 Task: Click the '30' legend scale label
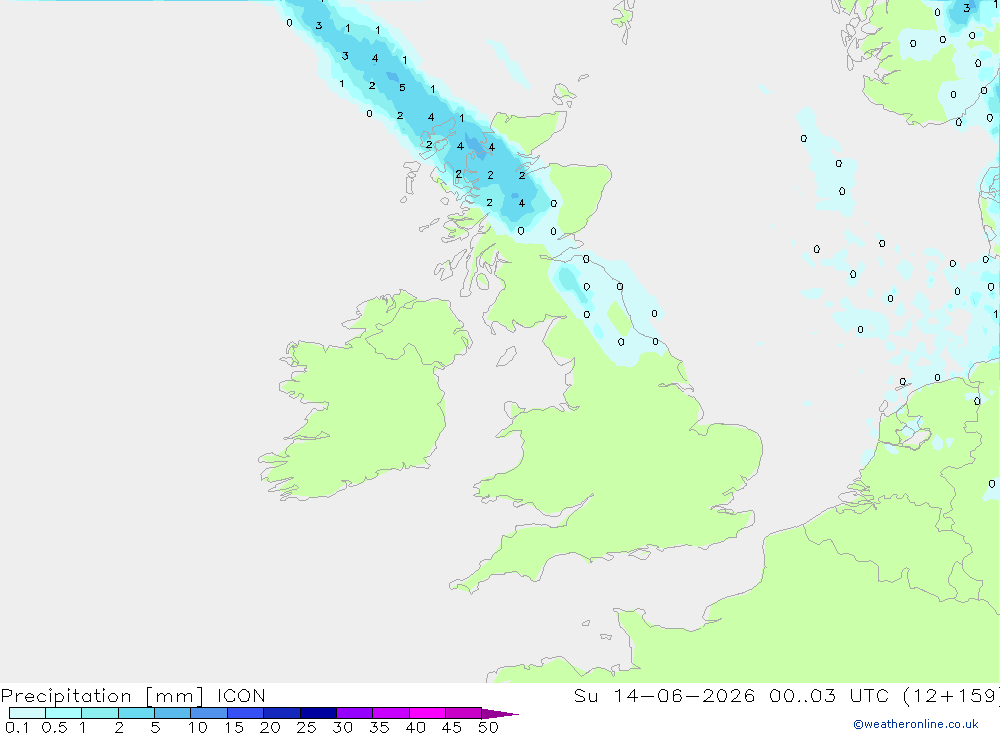pos(343,727)
